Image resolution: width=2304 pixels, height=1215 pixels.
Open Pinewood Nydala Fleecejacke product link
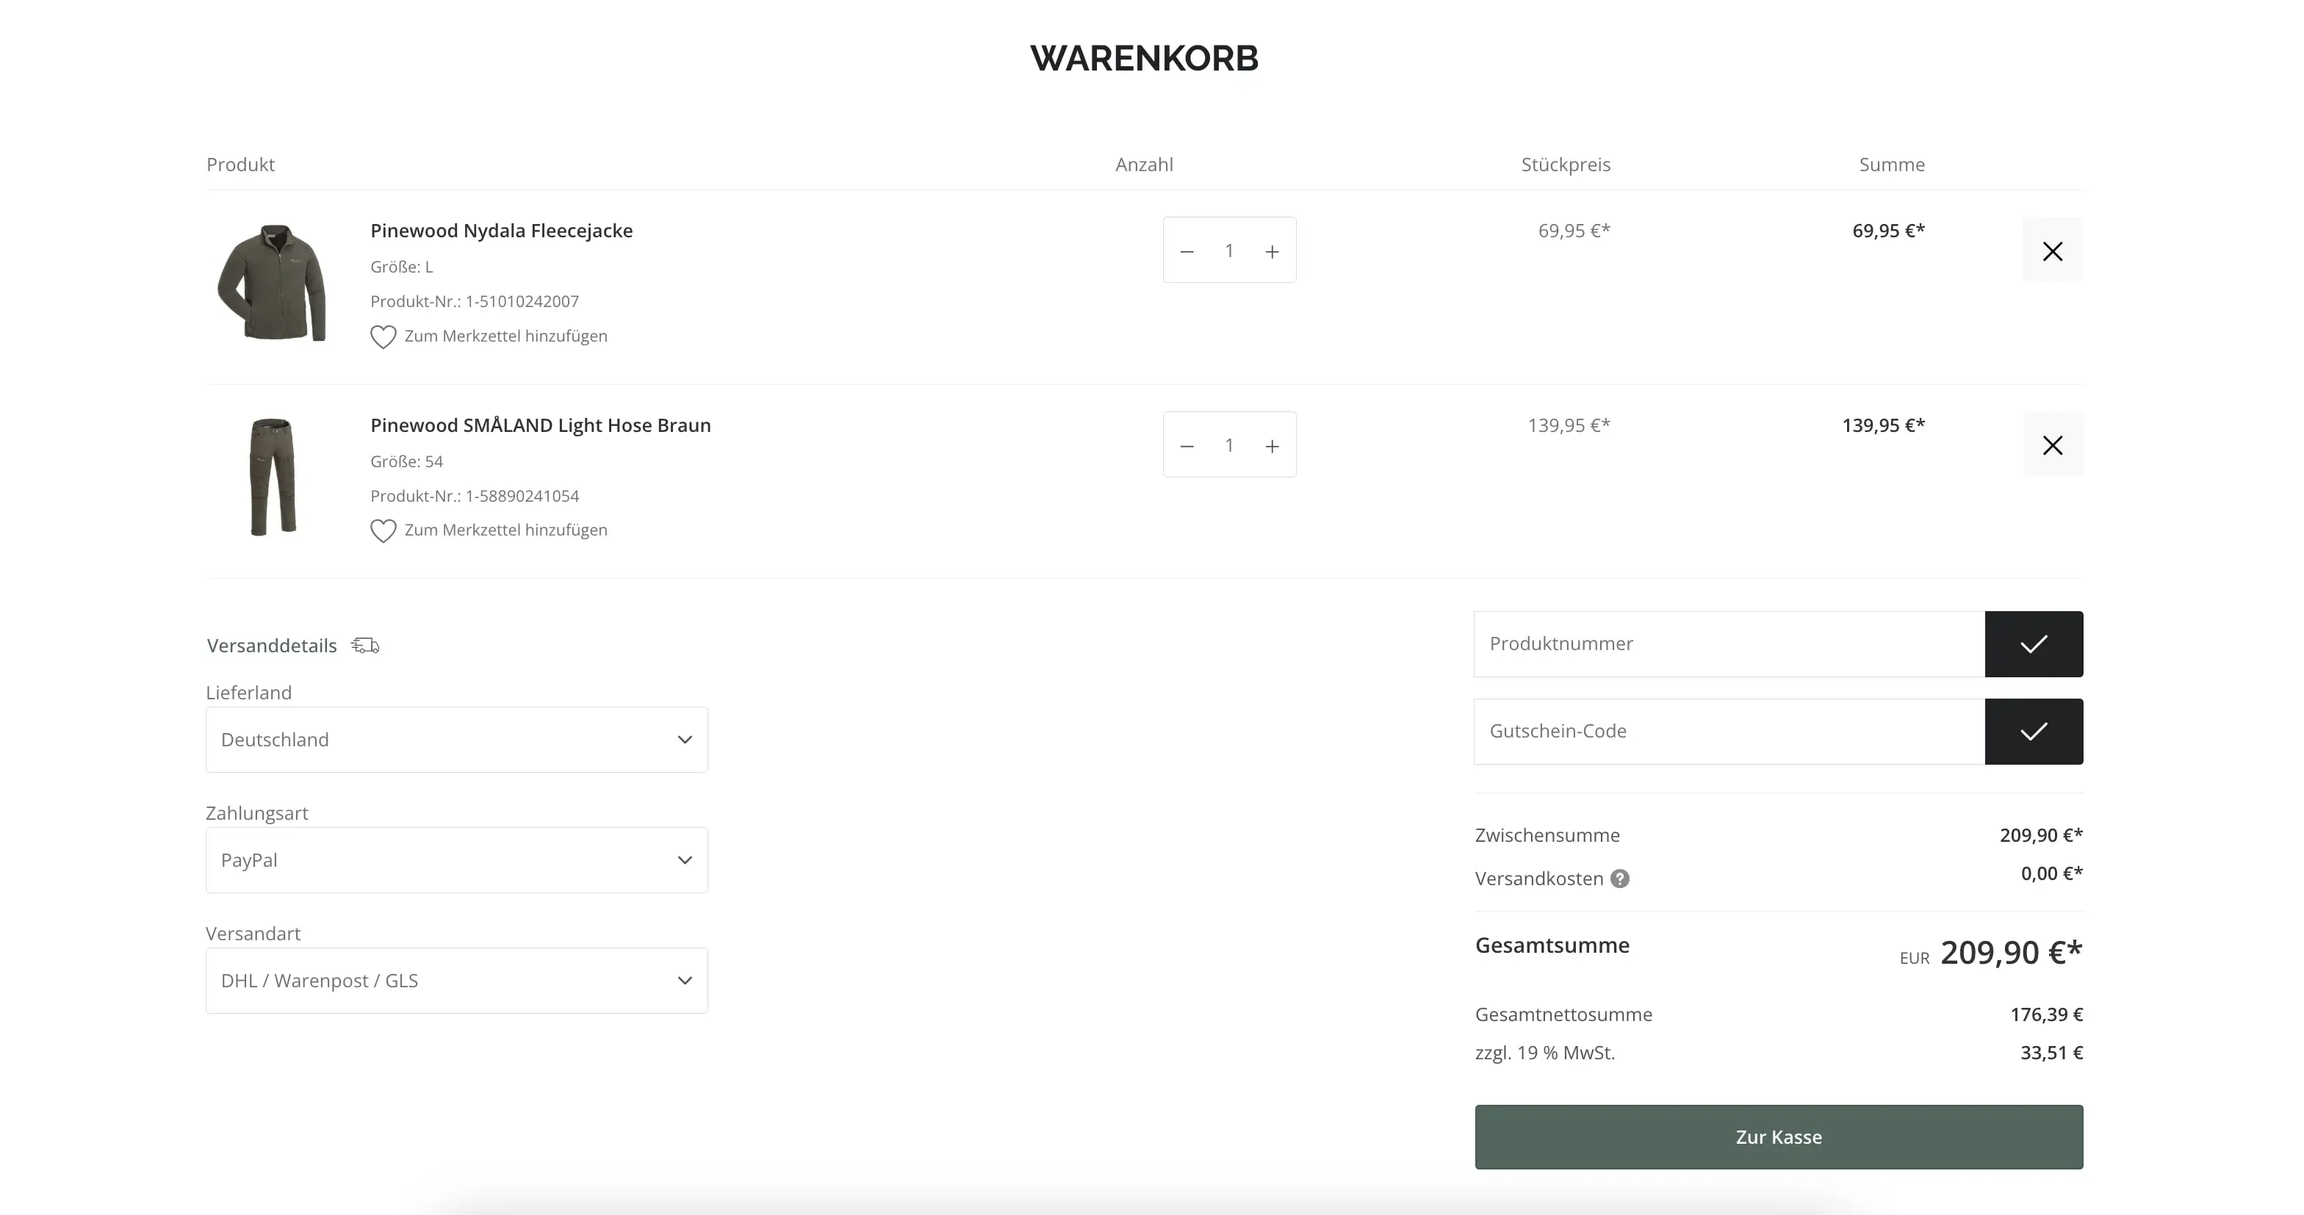tap(501, 231)
